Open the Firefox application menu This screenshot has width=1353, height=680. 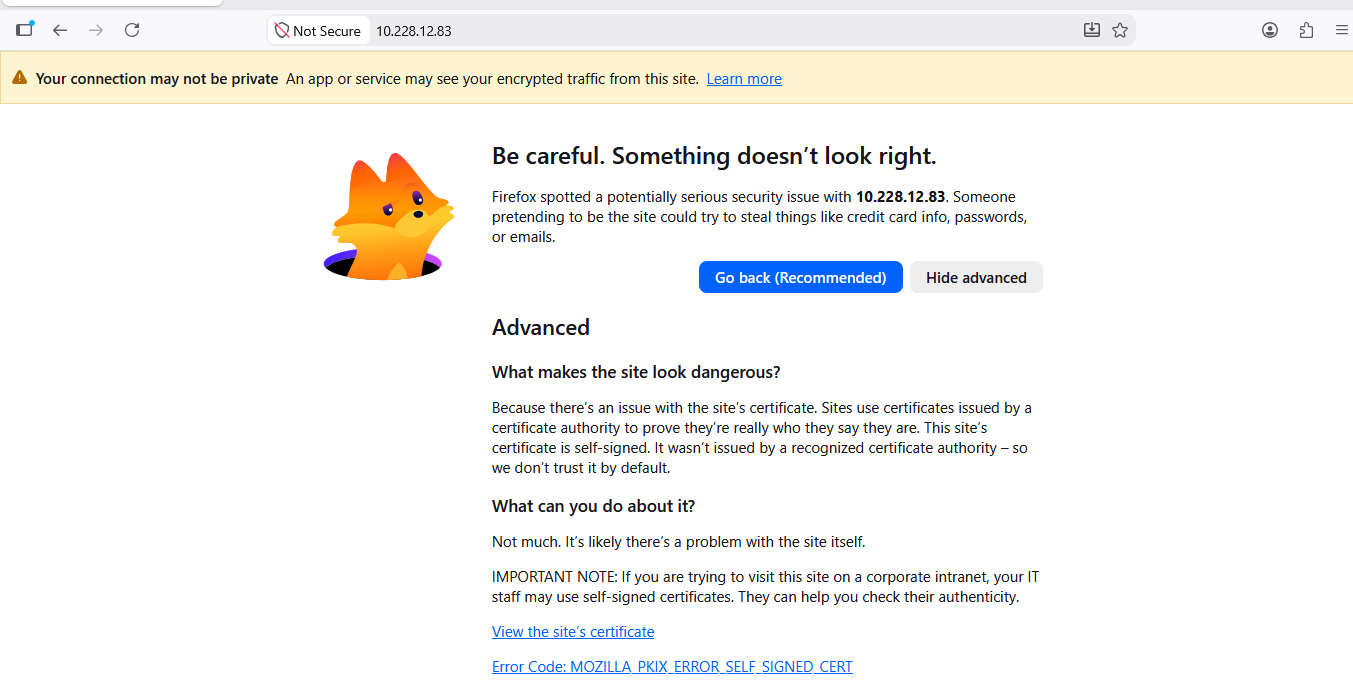pyautogui.click(x=1342, y=31)
